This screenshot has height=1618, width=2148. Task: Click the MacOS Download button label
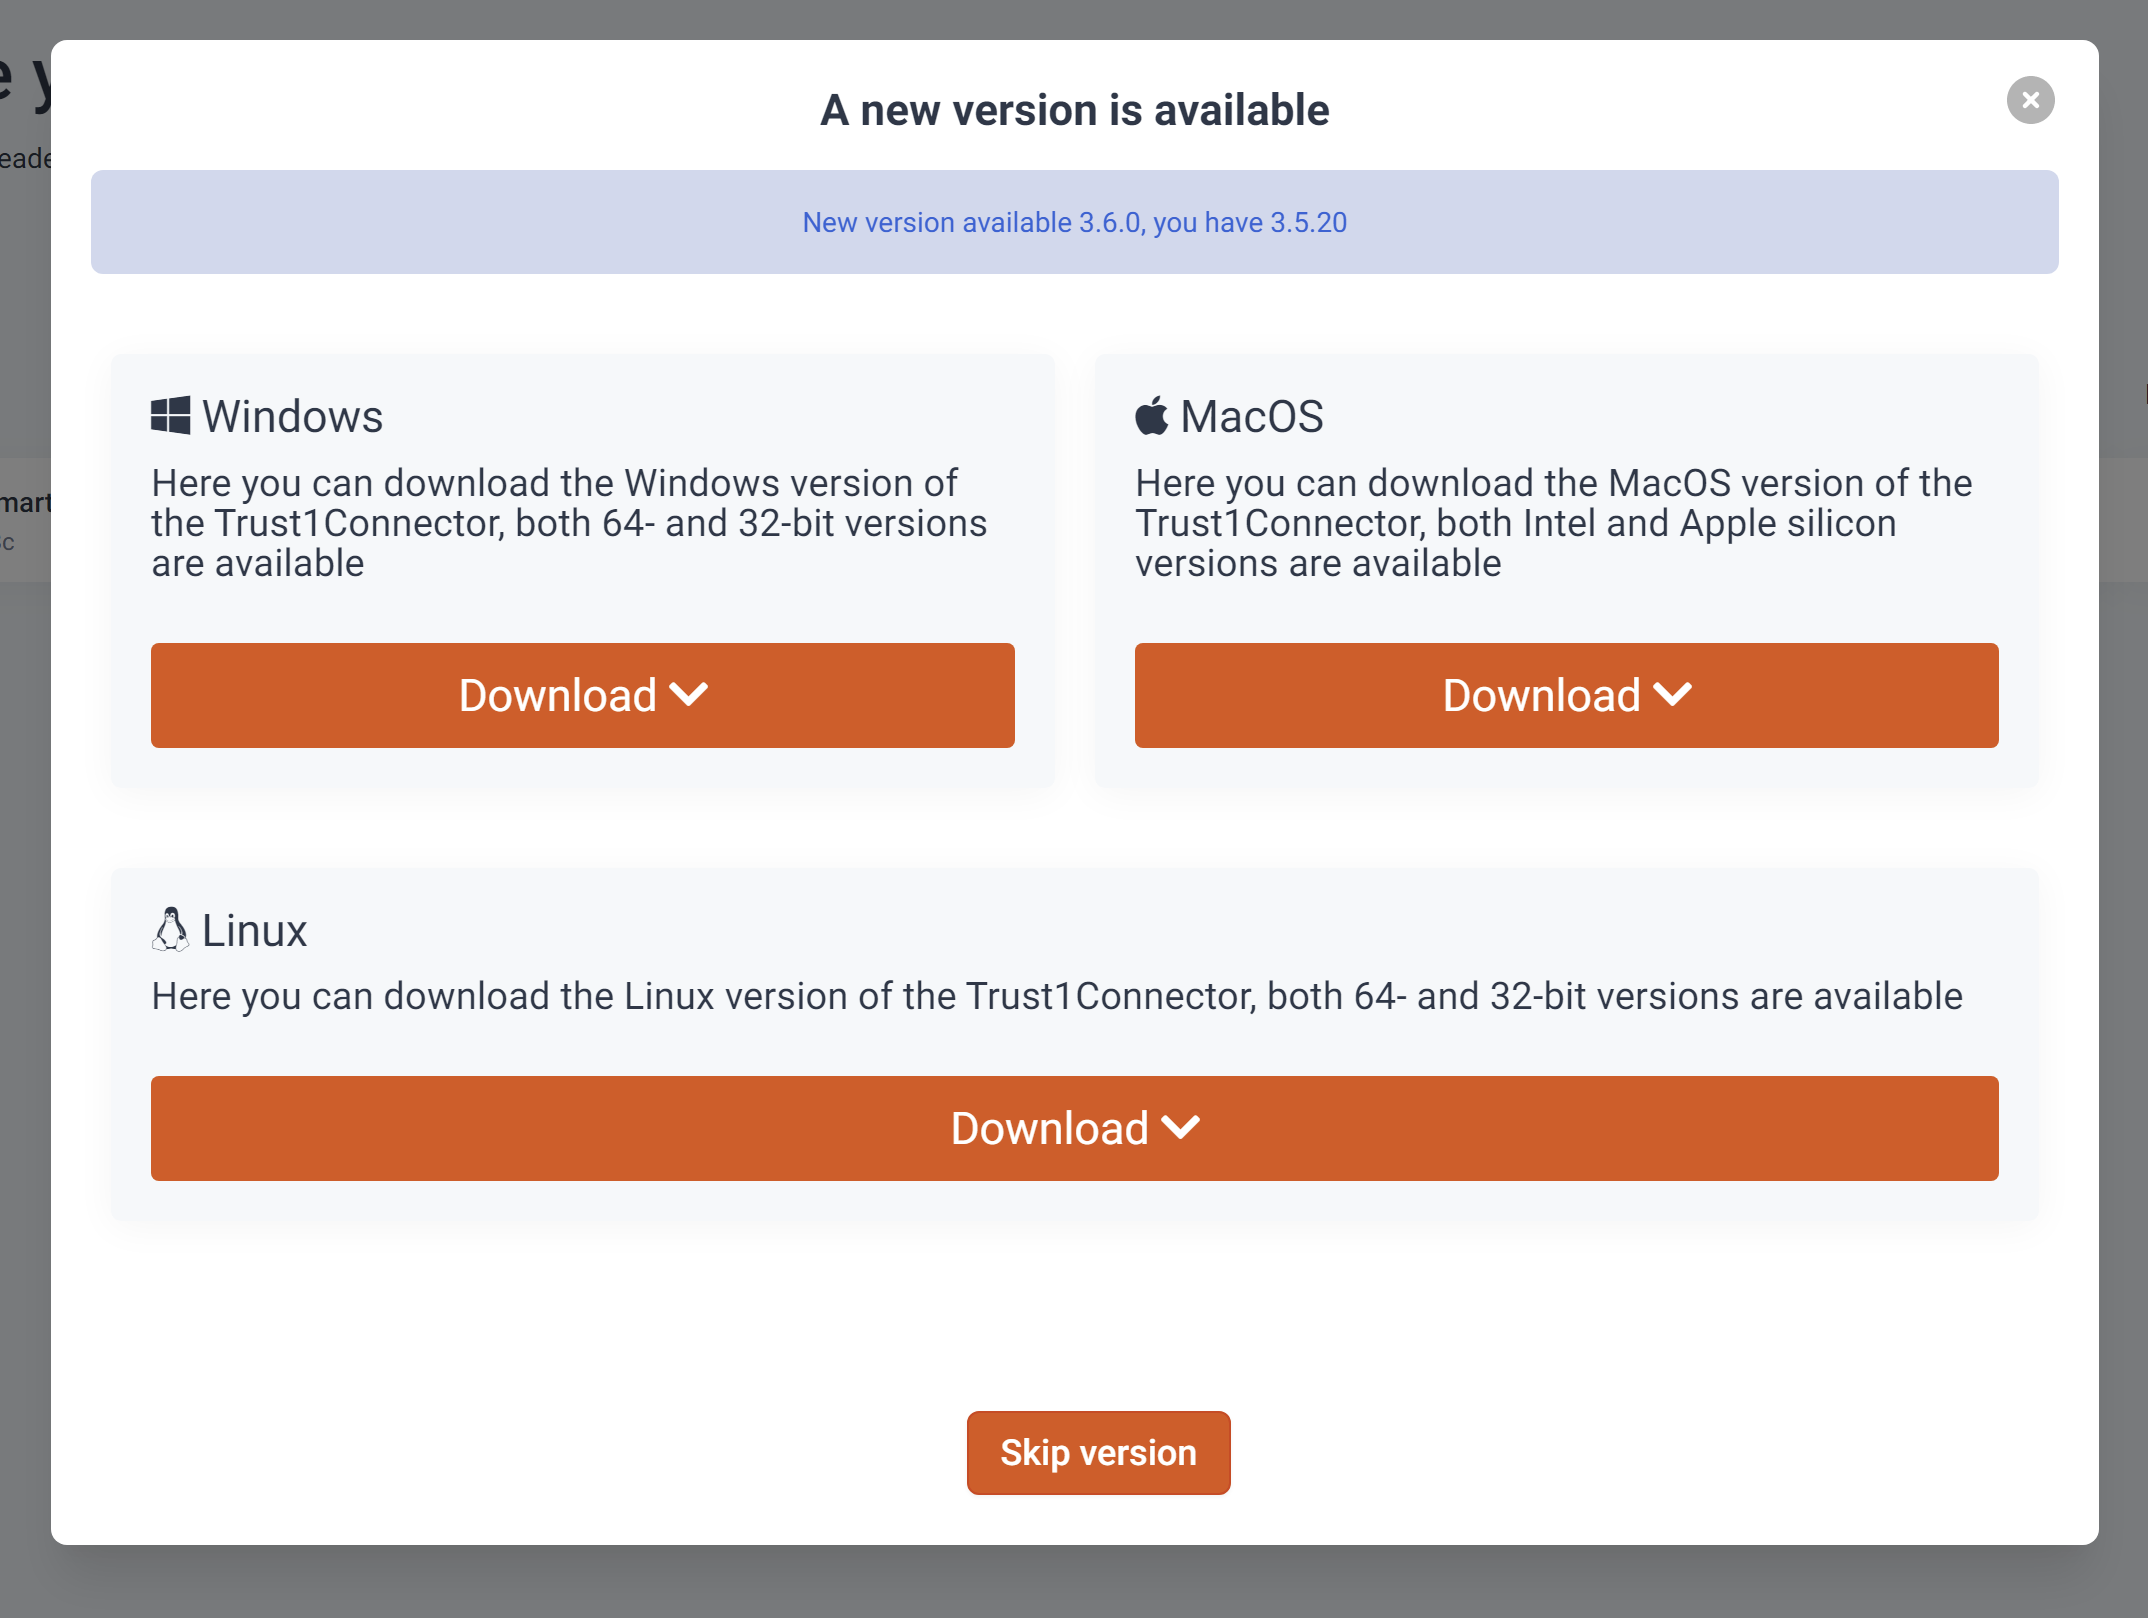pyautogui.click(x=1541, y=696)
